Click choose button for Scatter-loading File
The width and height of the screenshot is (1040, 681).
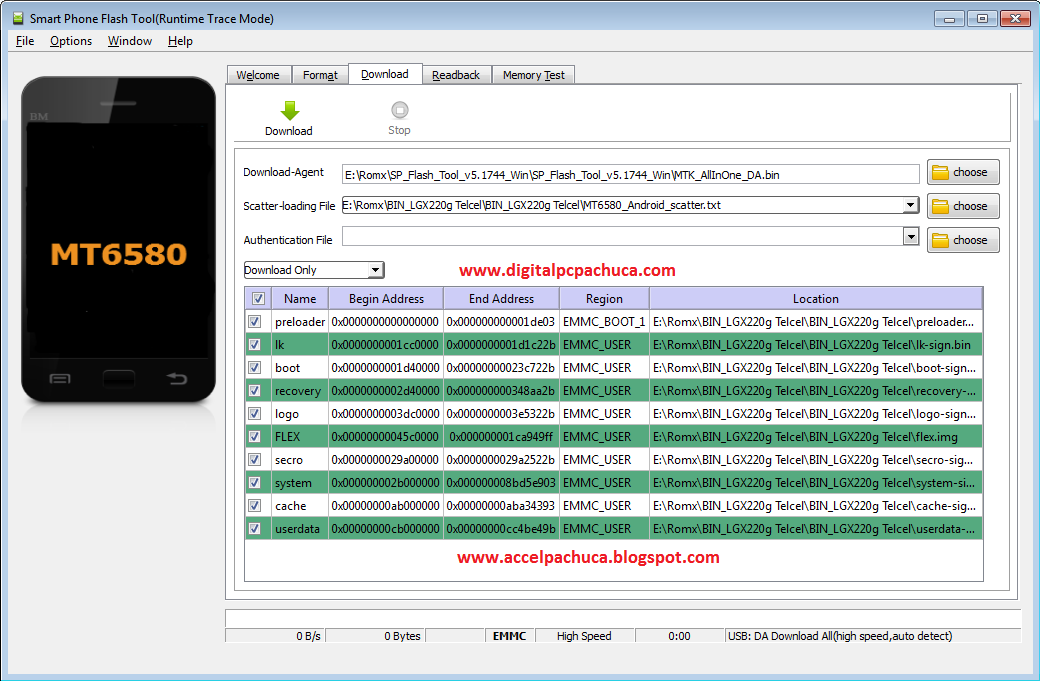(x=963, y=206)
